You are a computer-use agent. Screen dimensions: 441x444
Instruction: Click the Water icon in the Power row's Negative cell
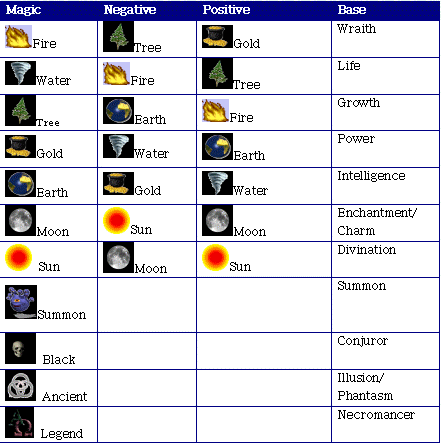click(118, 146)
